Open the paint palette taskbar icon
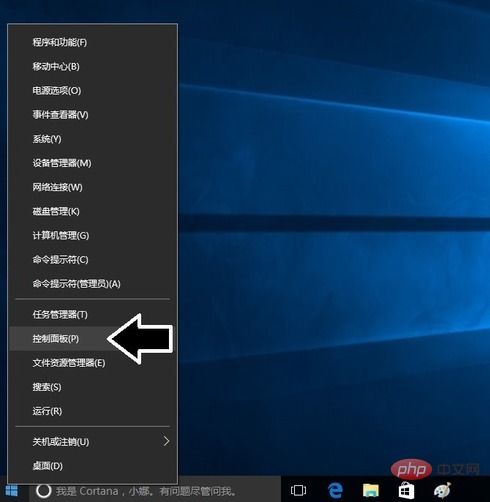The width and height of the screenshot is (490, 502). click(442, 490)
